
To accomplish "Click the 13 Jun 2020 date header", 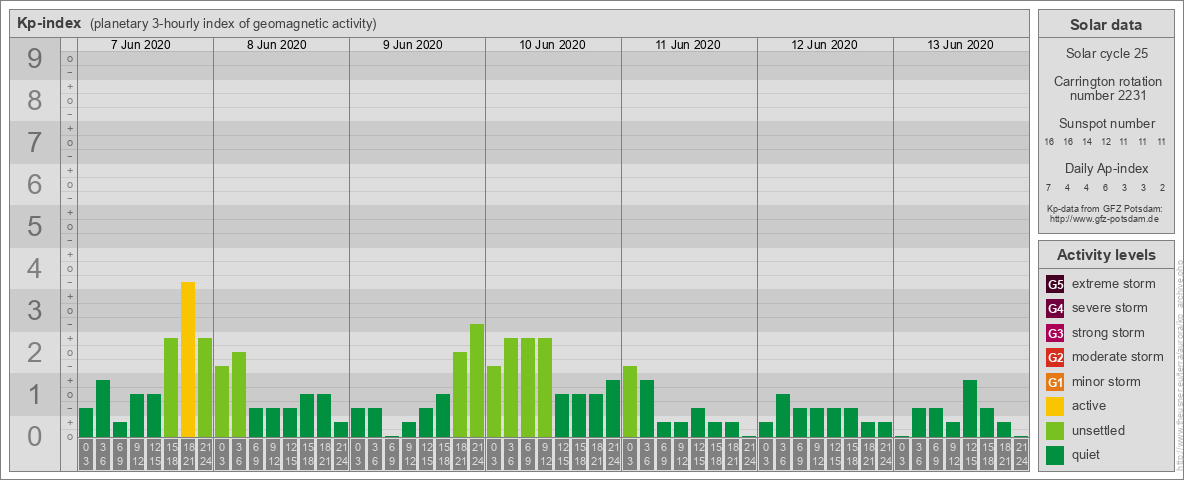I will (x=960, y=45).
